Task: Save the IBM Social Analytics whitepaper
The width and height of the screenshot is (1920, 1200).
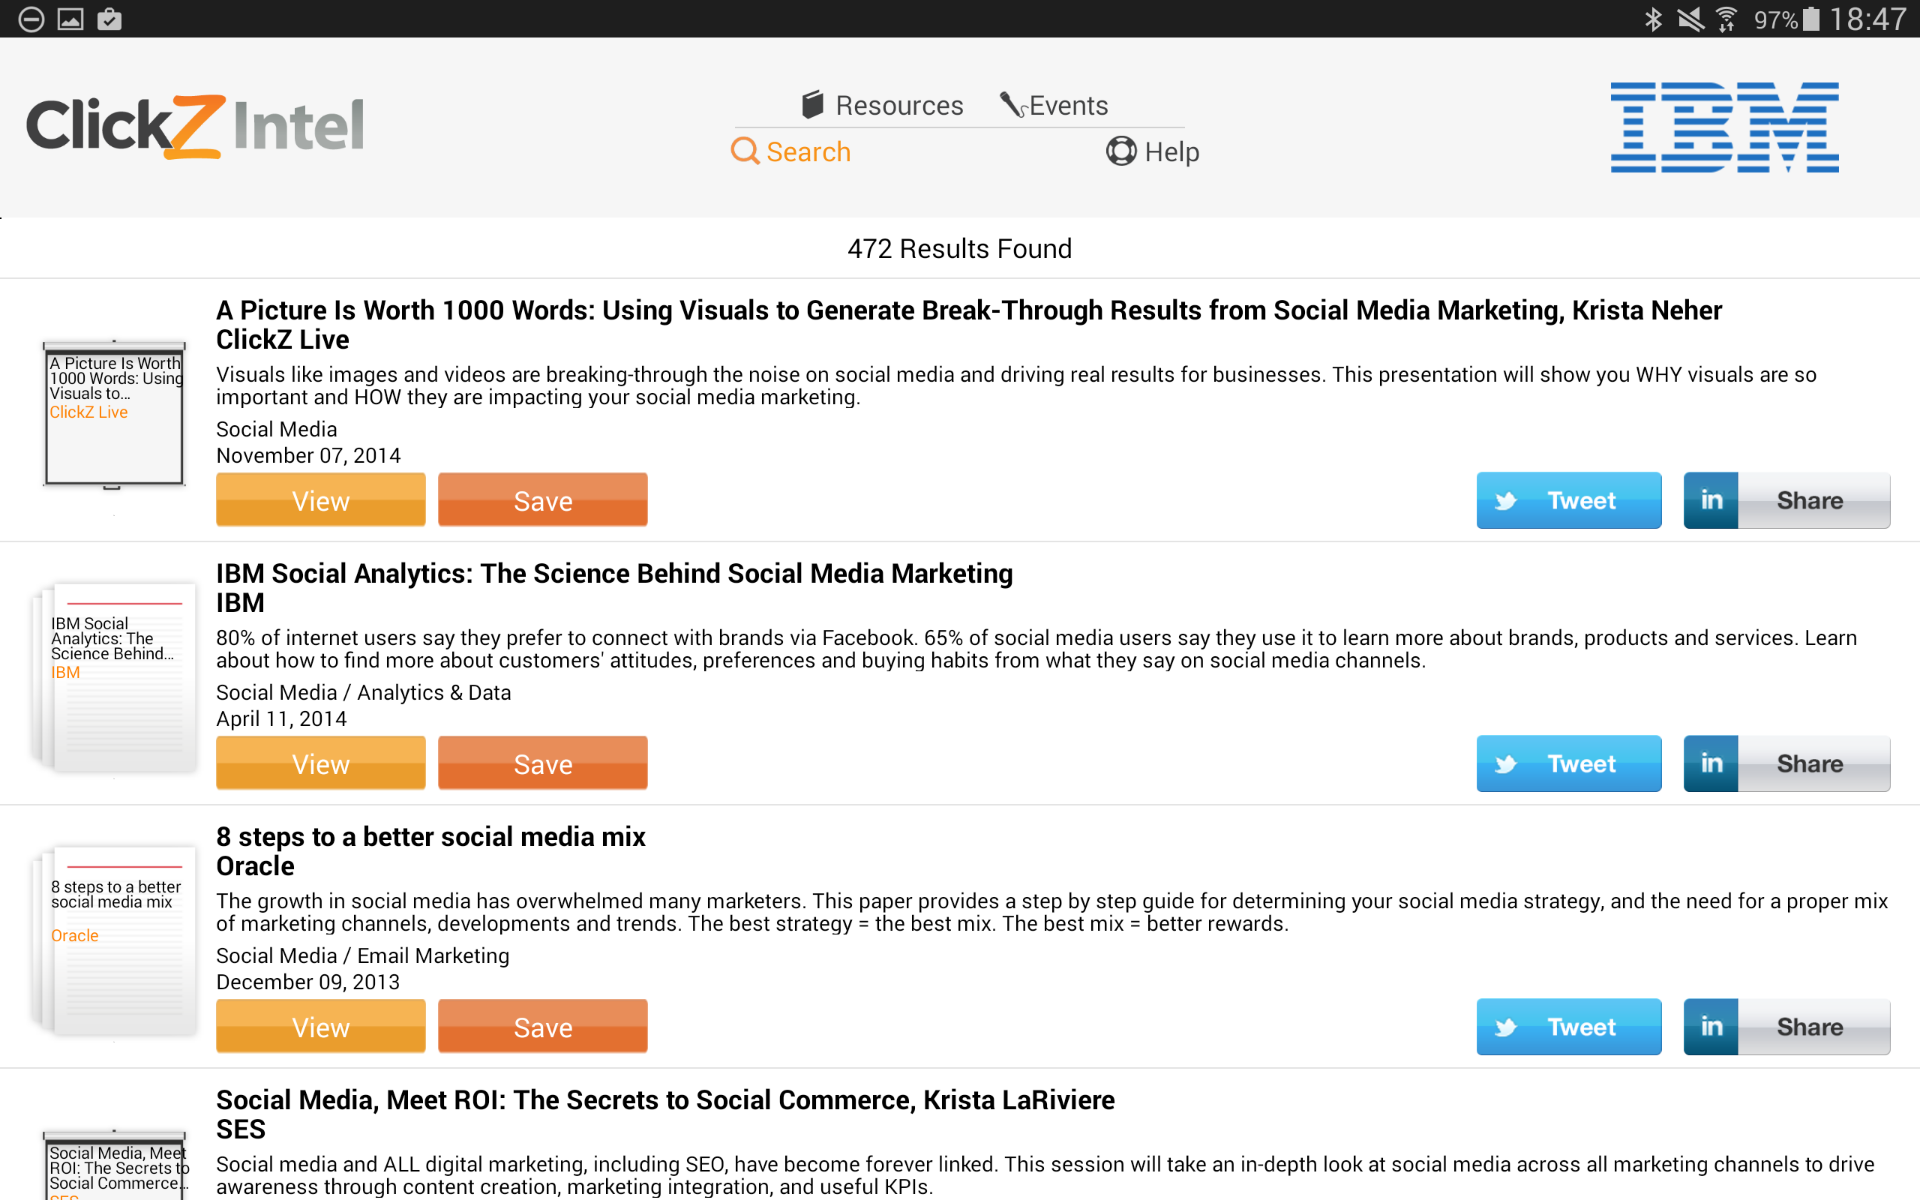Action: (543, 763)
